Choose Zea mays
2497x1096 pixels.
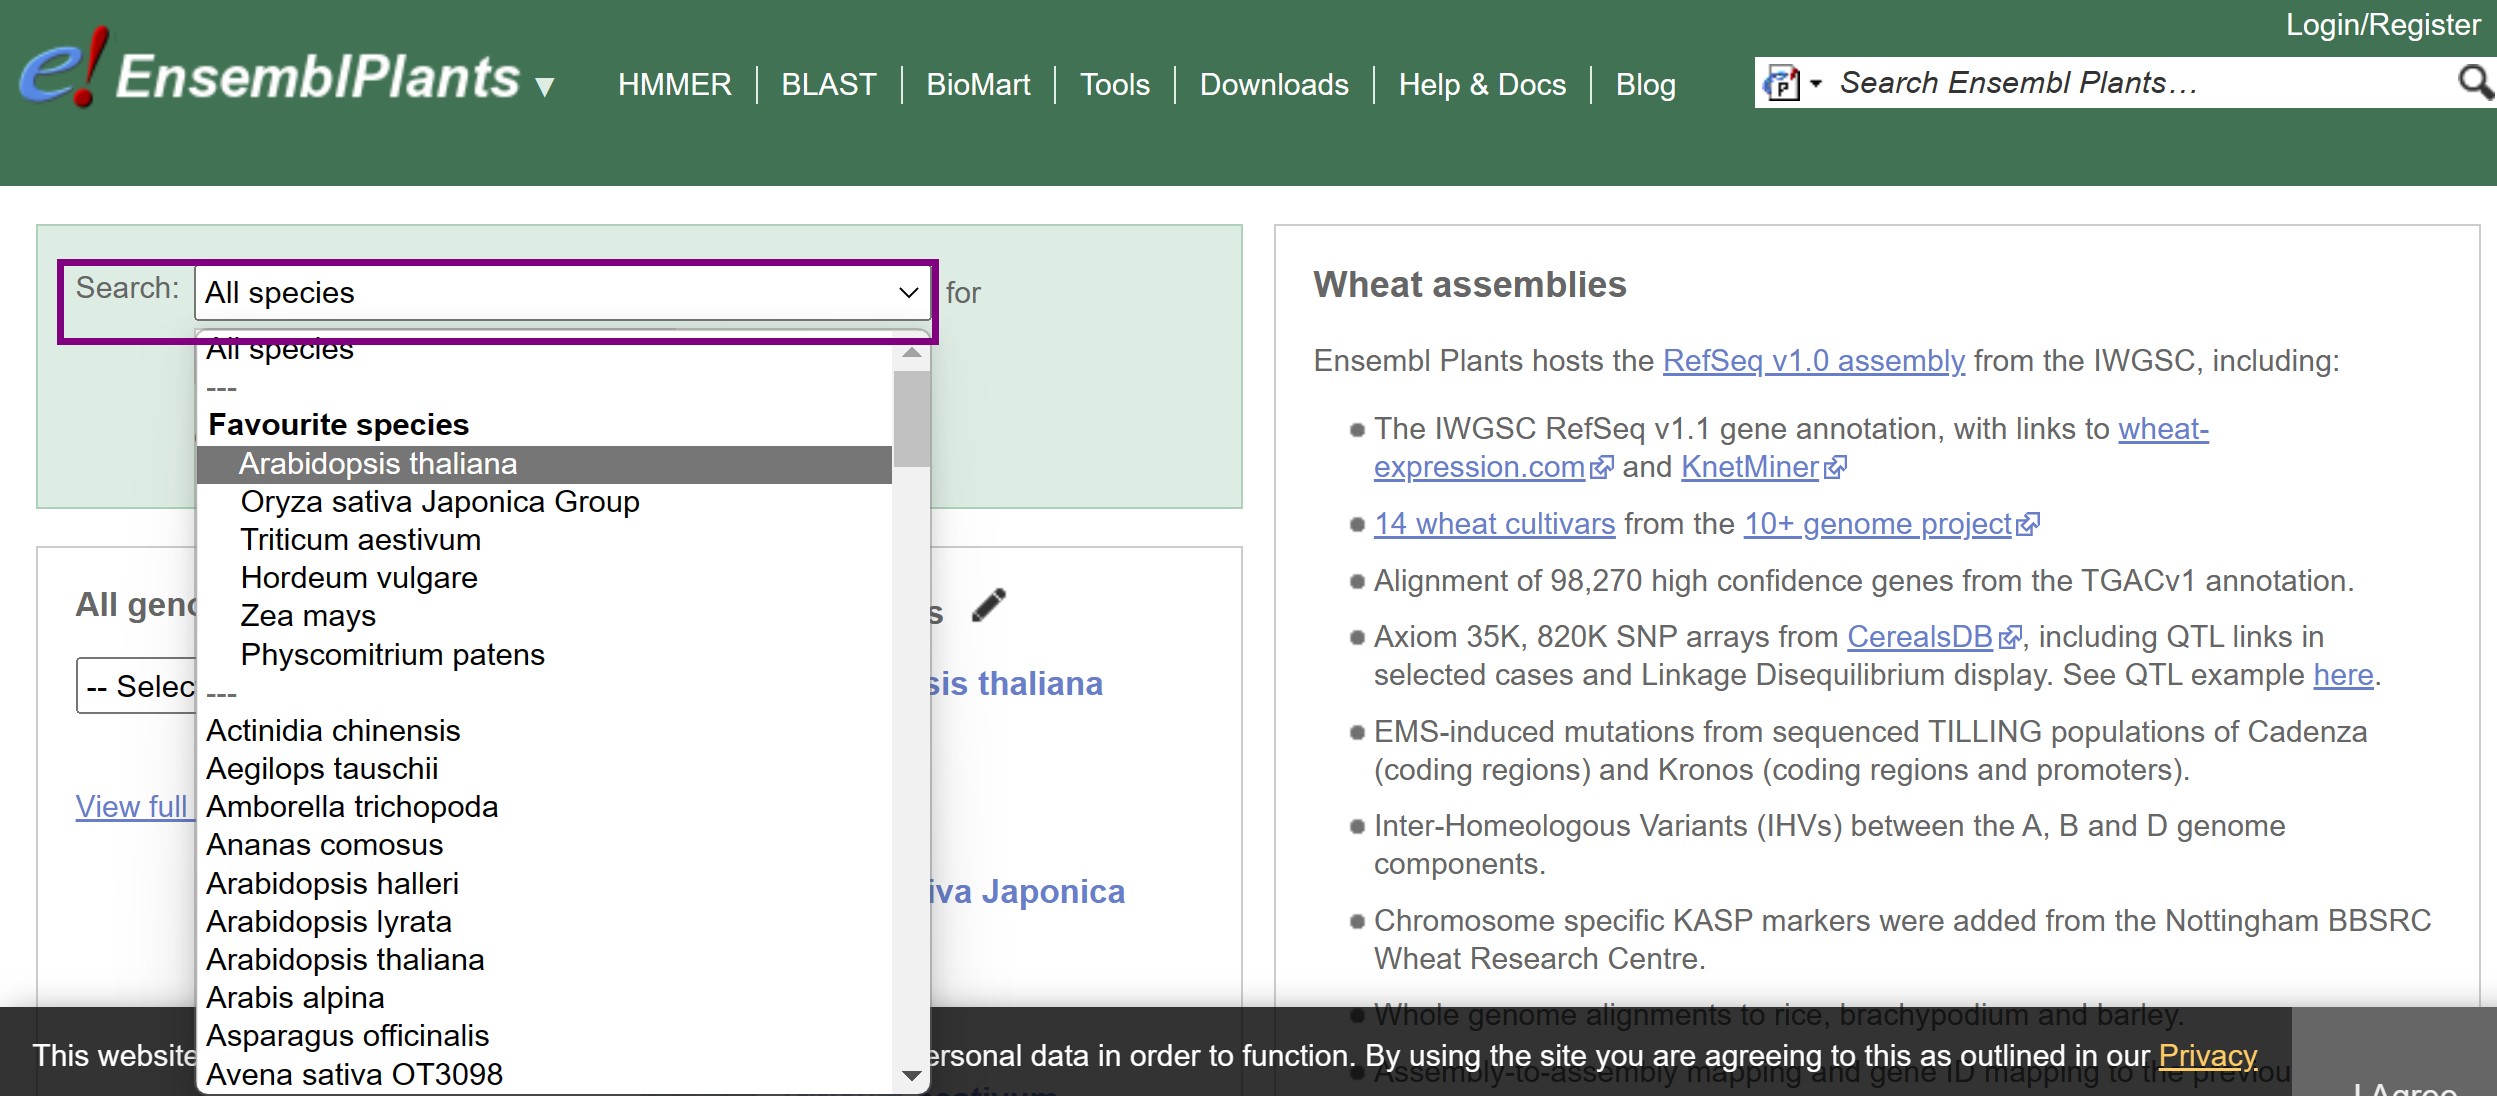544,616
